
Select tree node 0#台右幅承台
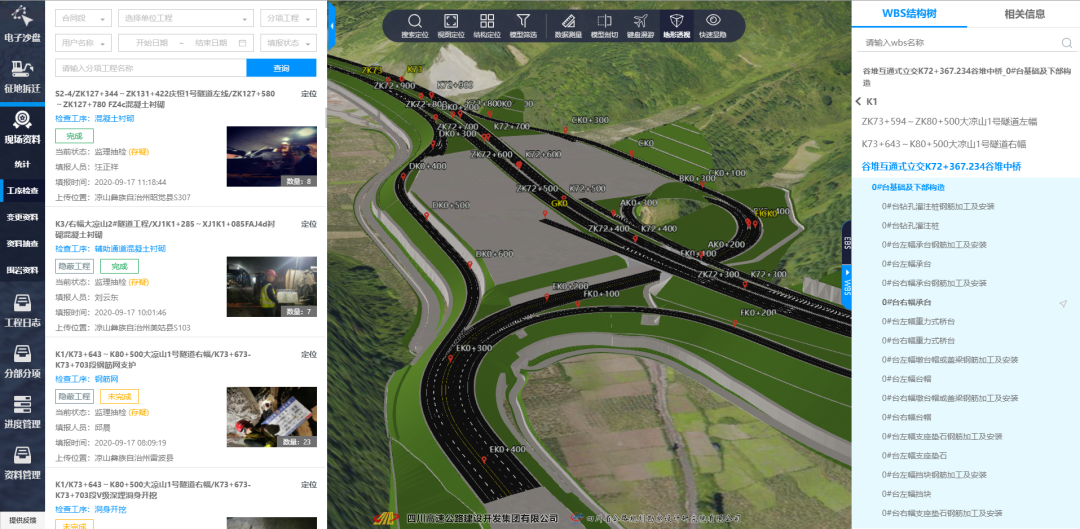(x=906, y=302)
